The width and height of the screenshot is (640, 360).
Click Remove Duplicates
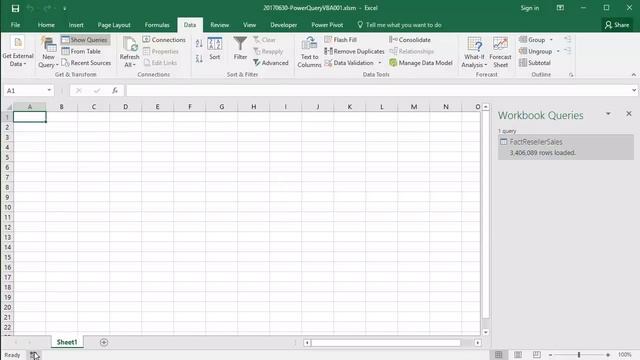[x=354, y=51]
